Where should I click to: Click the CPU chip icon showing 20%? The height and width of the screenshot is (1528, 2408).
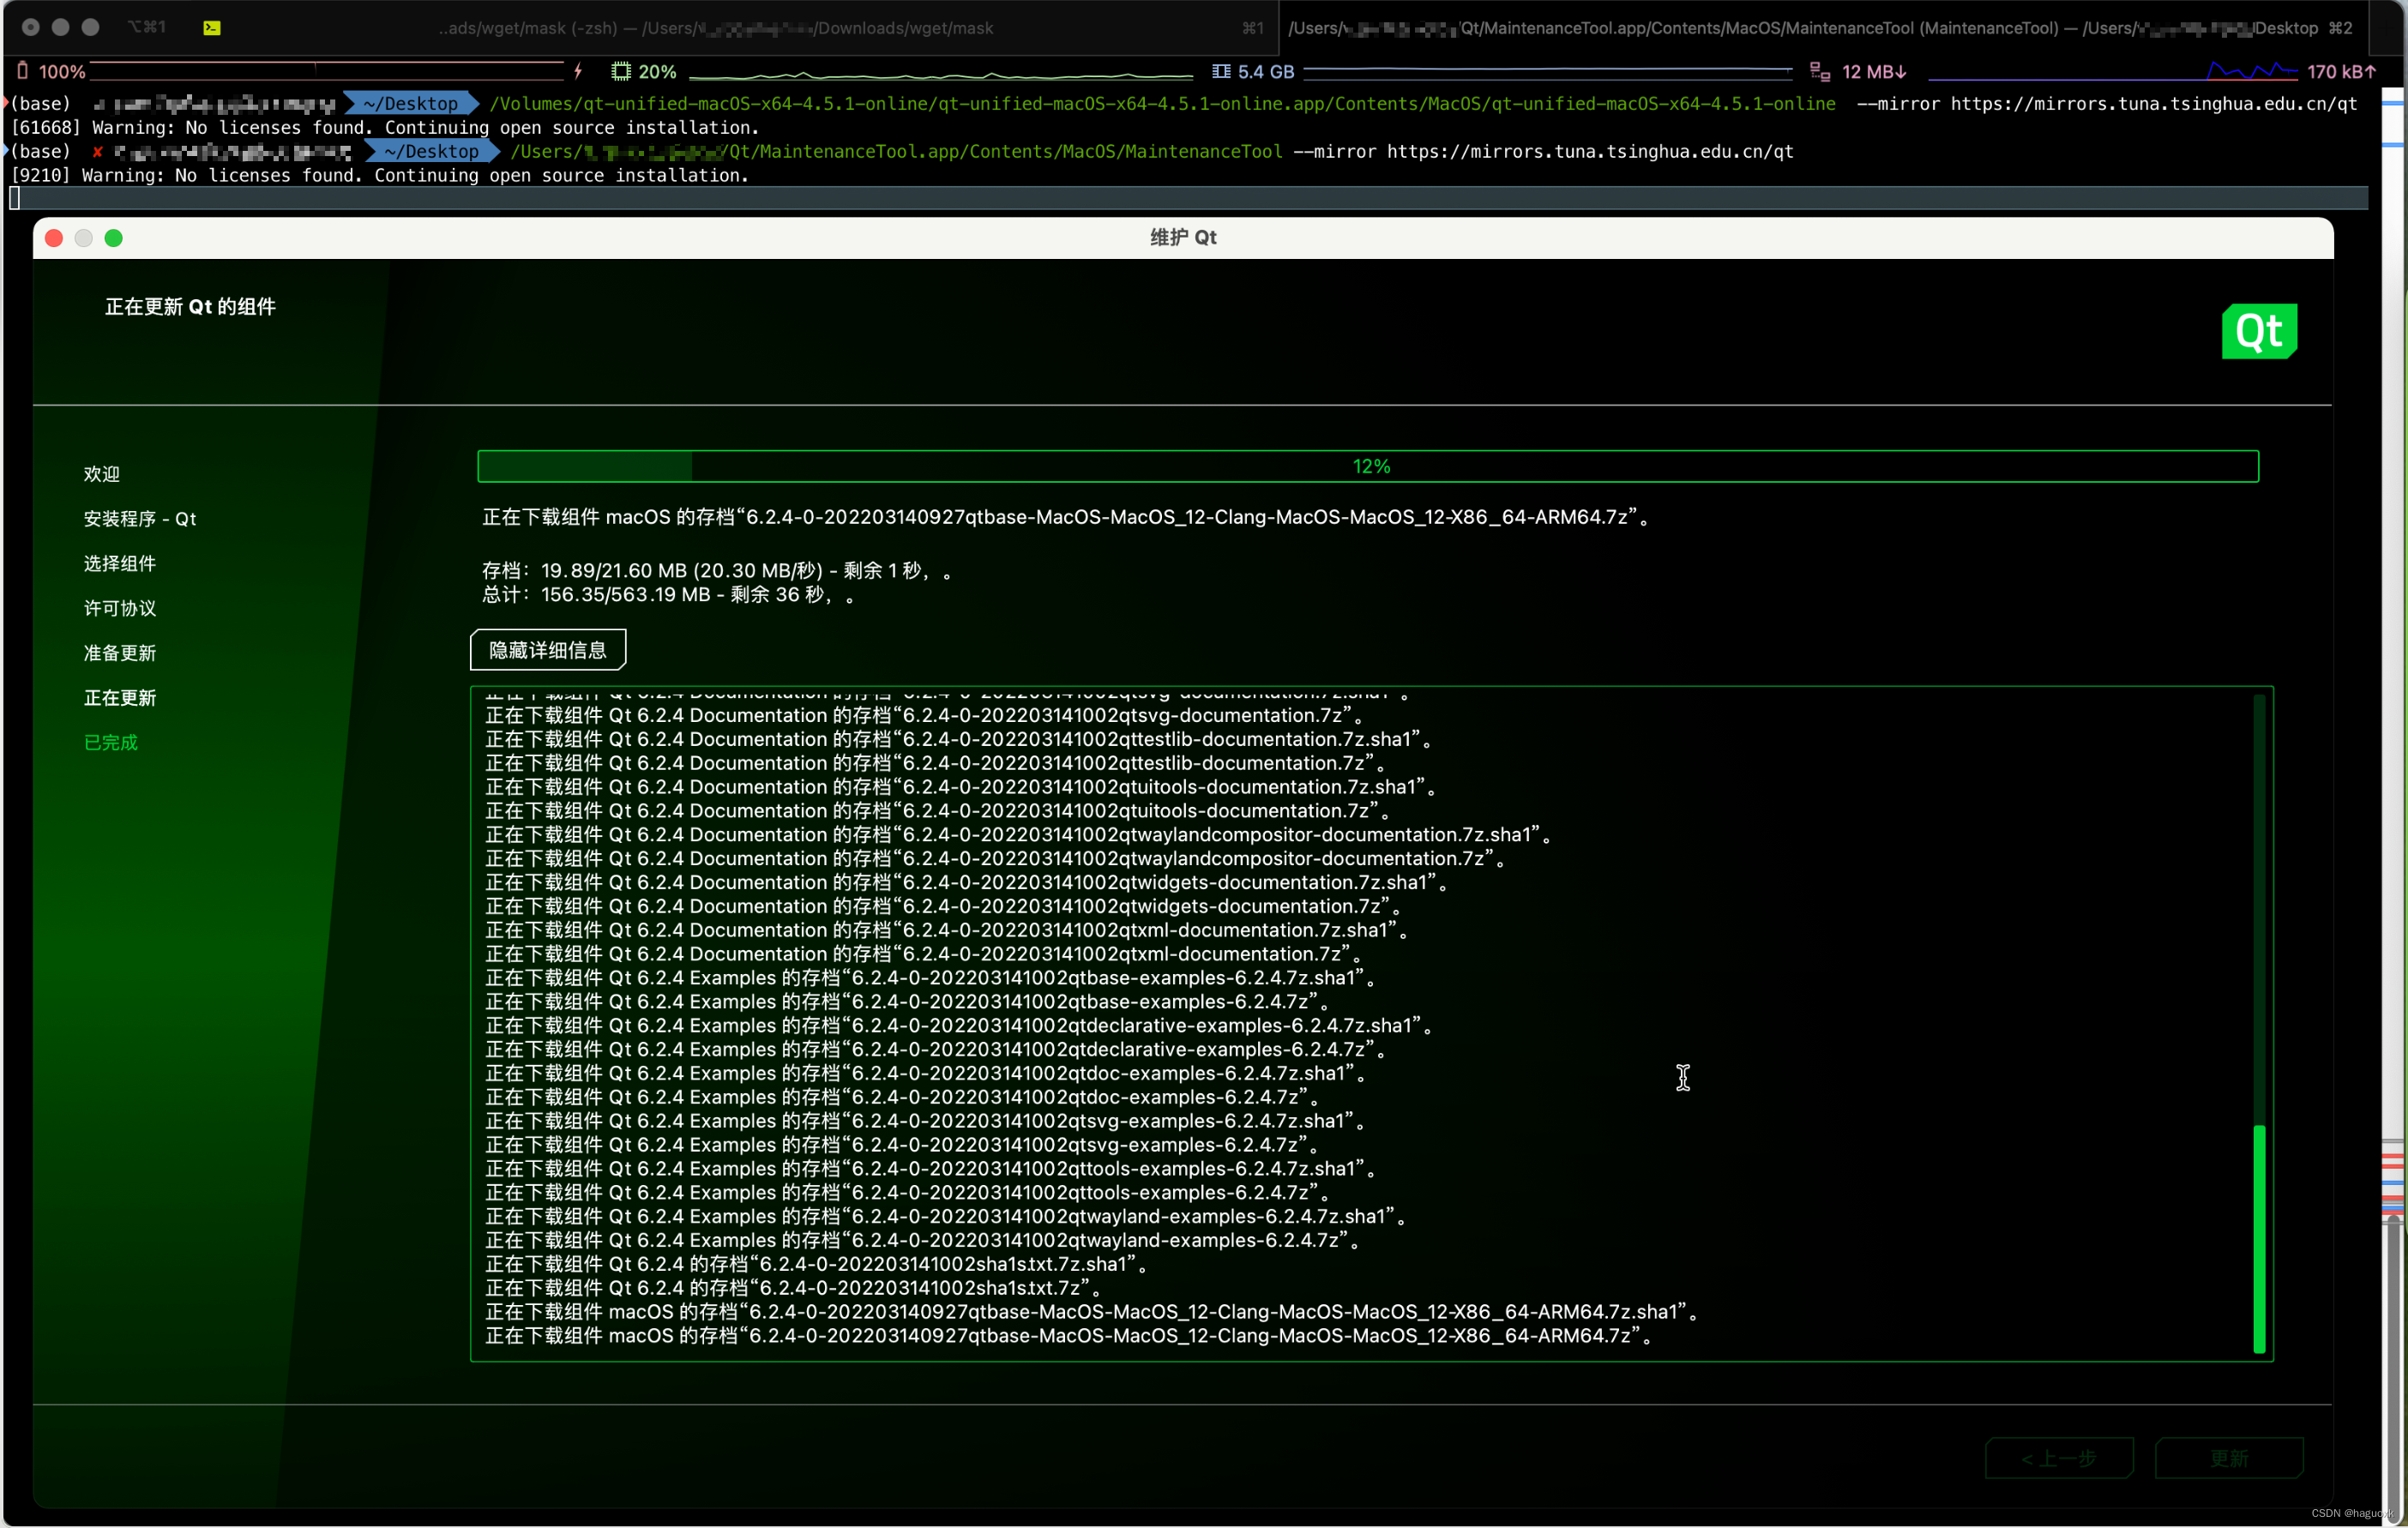point(621,71)
